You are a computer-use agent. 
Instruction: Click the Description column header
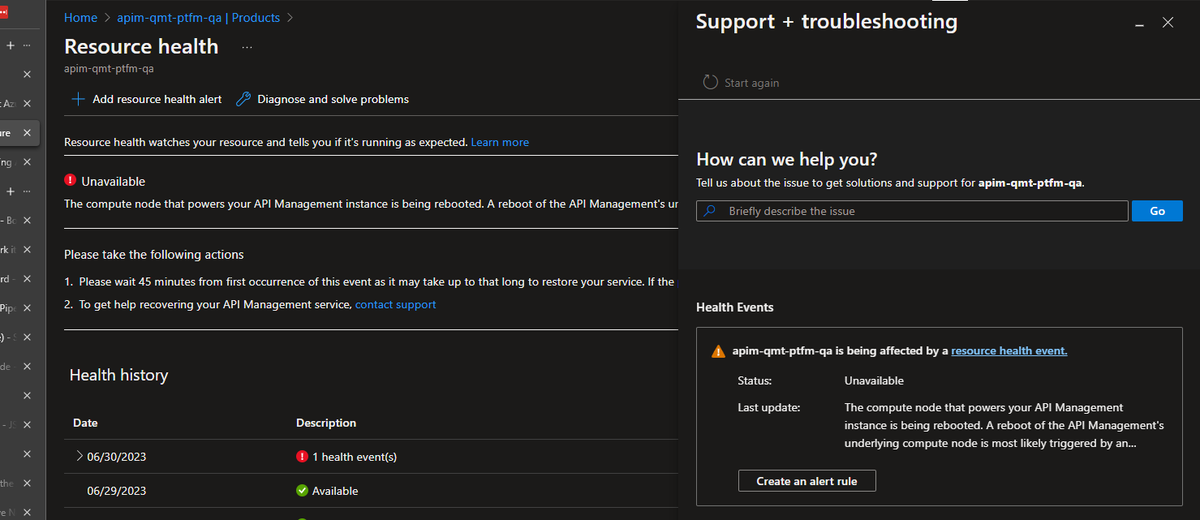(326, 423)
